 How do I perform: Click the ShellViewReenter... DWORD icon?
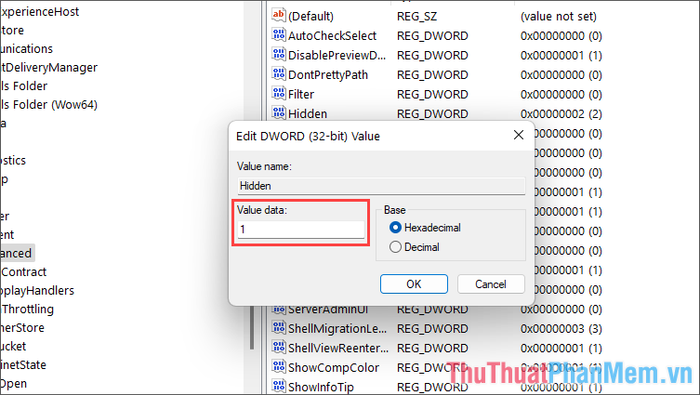(279, 348)
